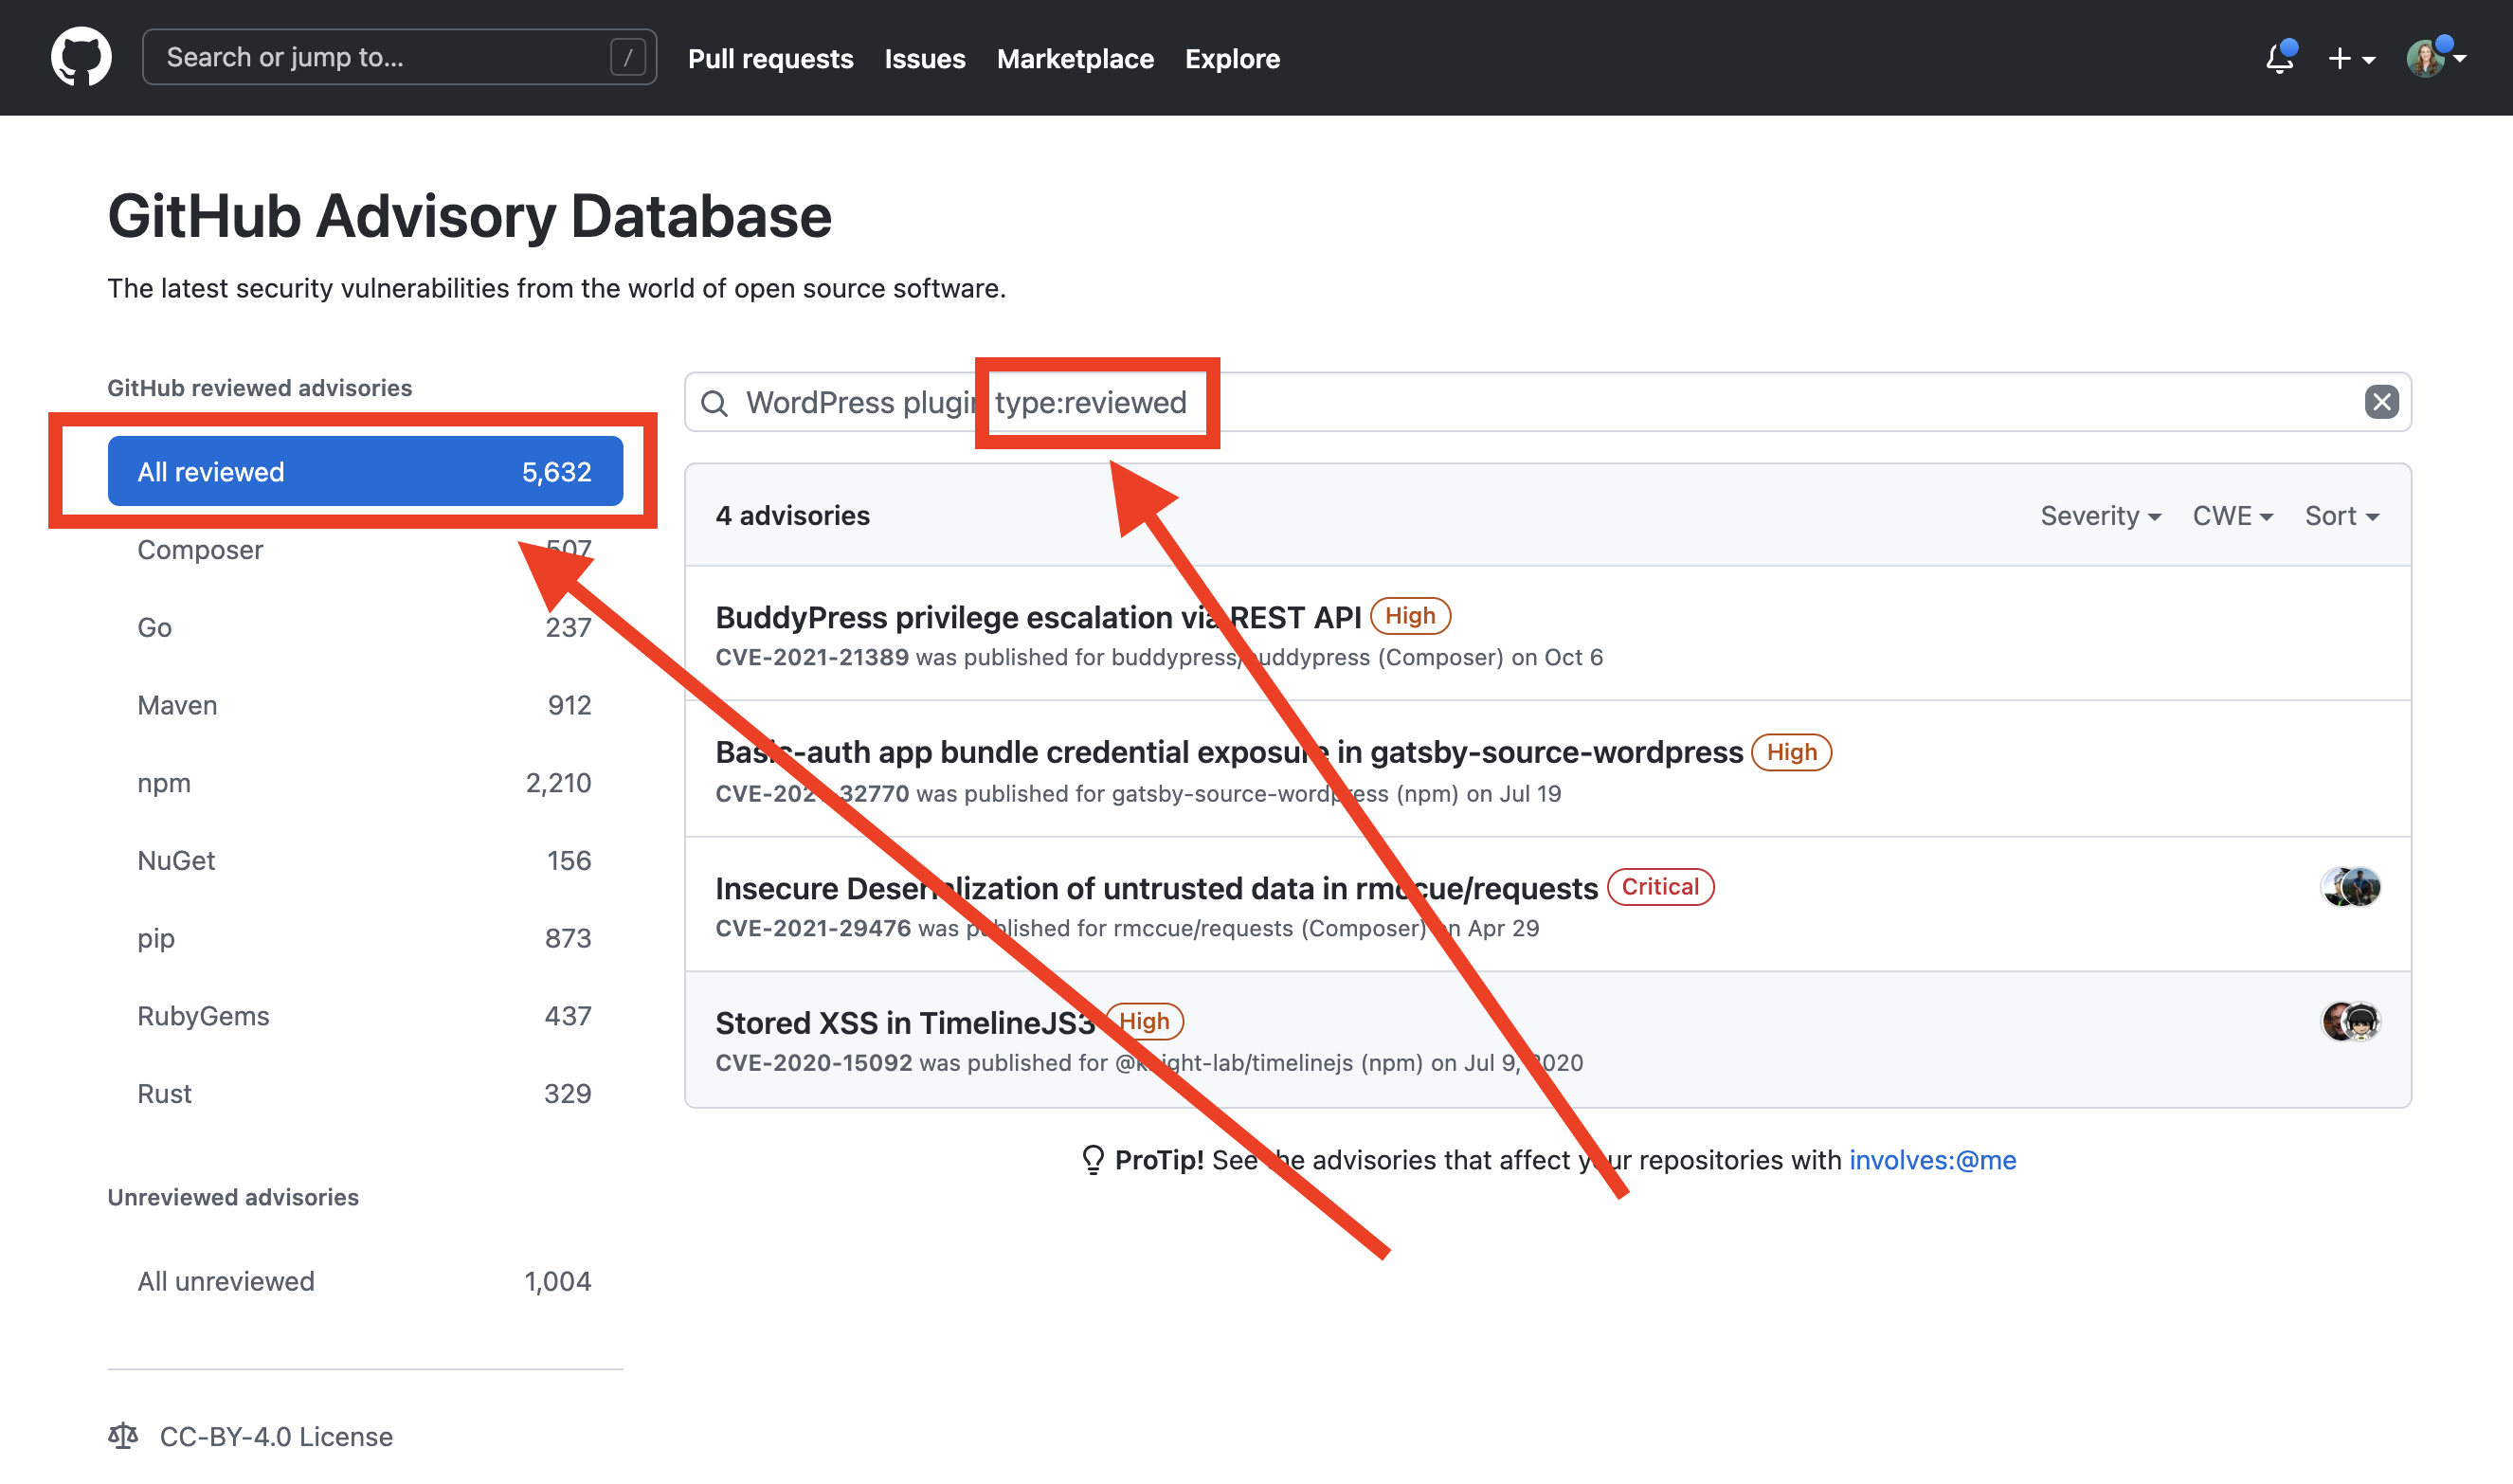Screen dimensions: 2513x1484
Task: Open the Sort options dropdown
Action: coord(2341,515)
